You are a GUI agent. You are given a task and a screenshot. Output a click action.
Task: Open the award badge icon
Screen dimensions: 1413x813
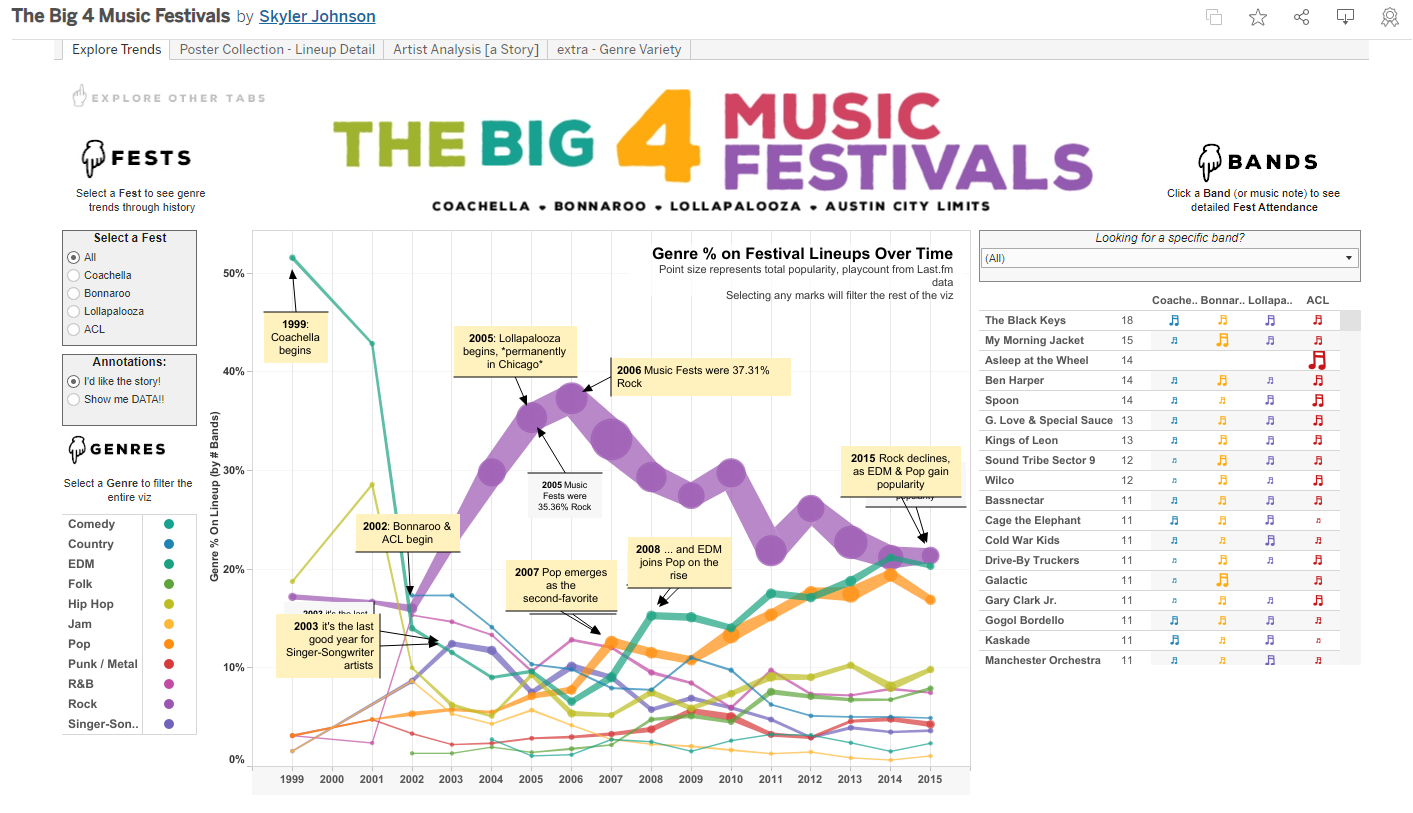click(x=1390, y=17)
